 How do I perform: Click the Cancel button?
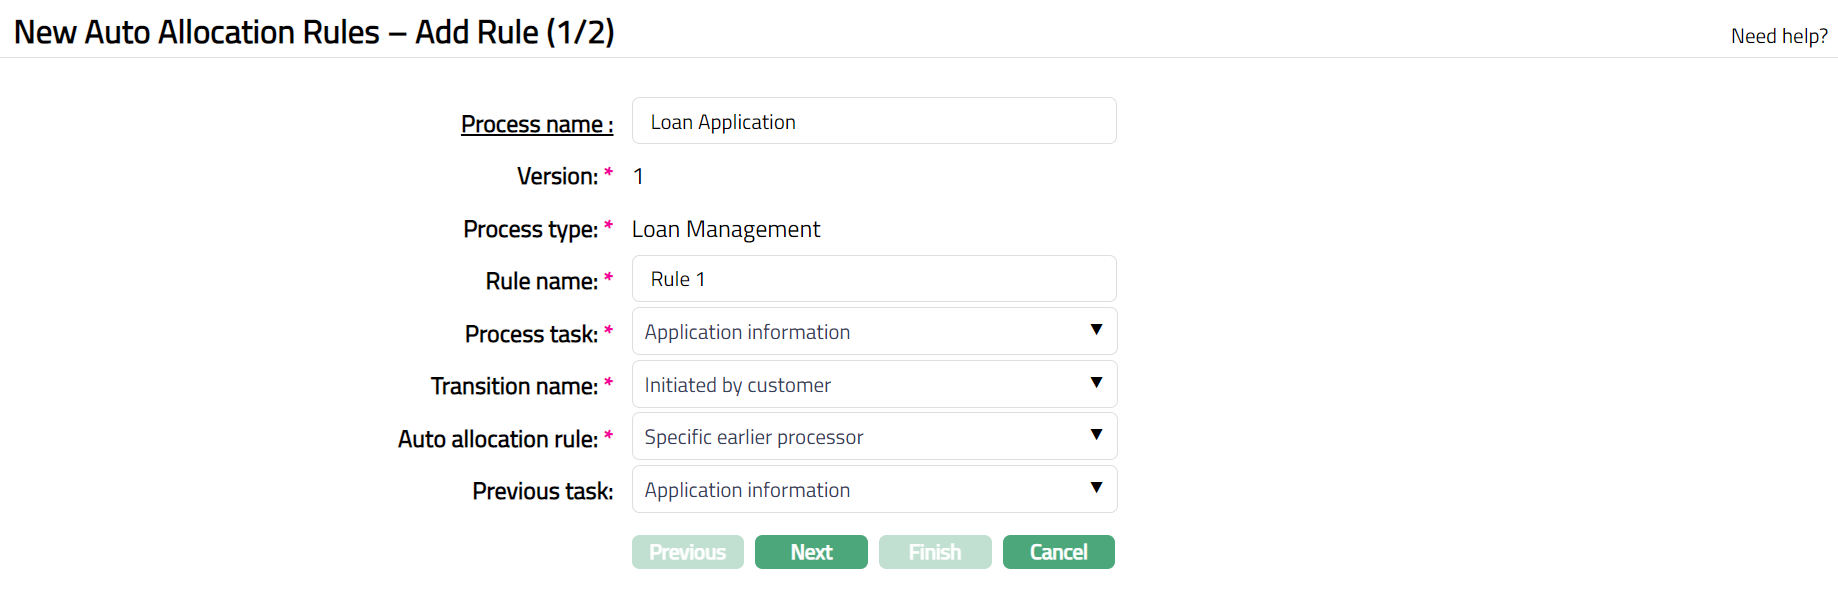click(1058, 551)
